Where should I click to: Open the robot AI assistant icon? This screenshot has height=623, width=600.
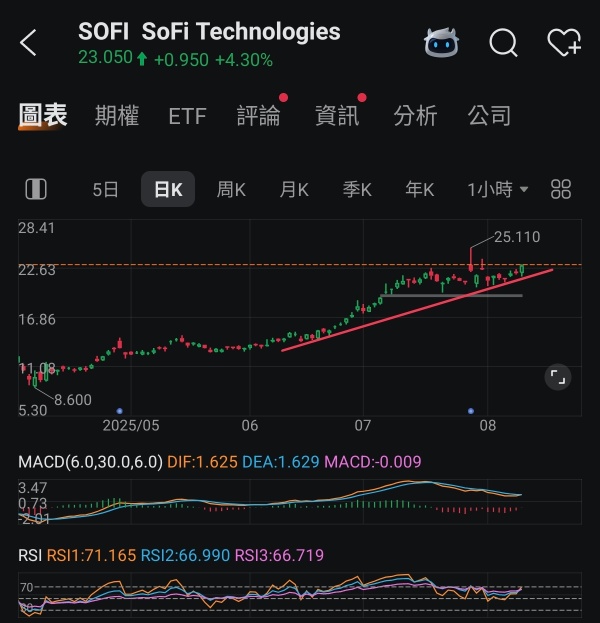(x=441, y=42)
